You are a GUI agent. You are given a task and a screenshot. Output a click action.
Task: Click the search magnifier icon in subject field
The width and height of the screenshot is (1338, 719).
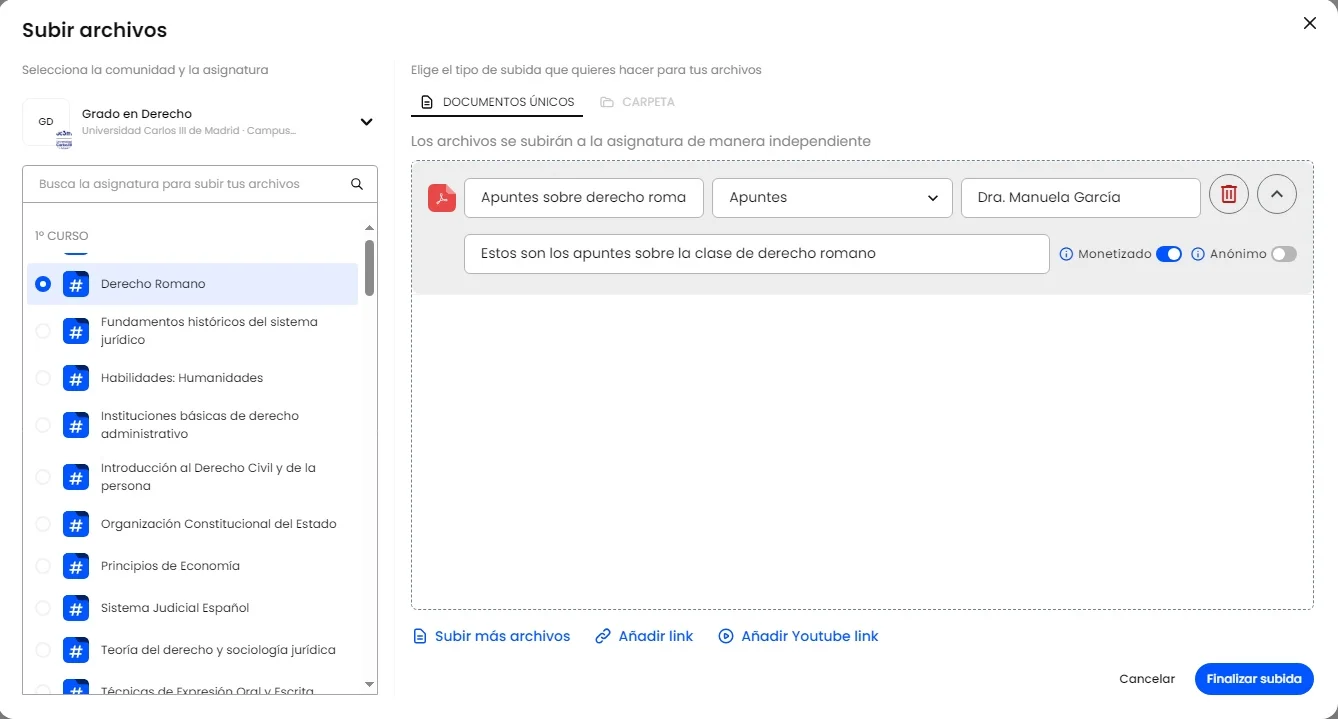point(357,184)
